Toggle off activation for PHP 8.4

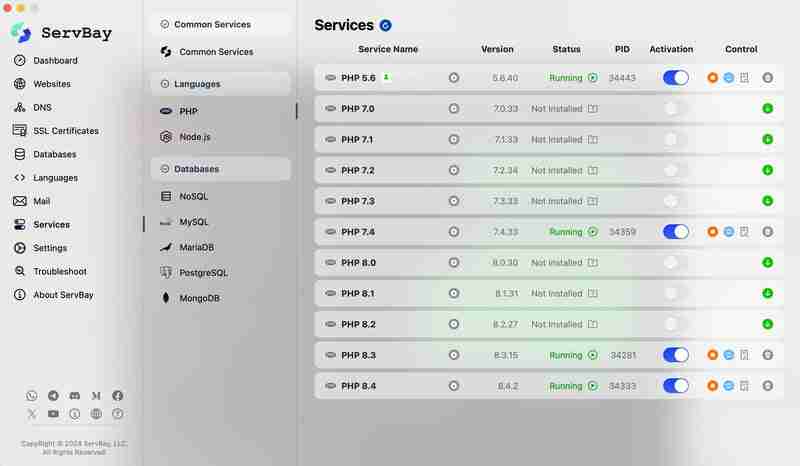click(x=676, y=386)
